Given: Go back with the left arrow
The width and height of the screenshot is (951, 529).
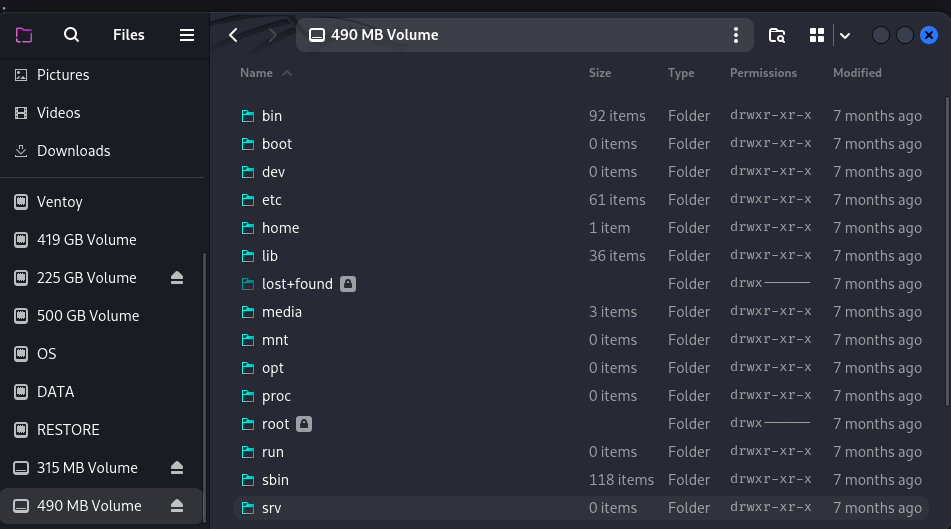Looking at the screenshot, I should (x=234, y=35).
